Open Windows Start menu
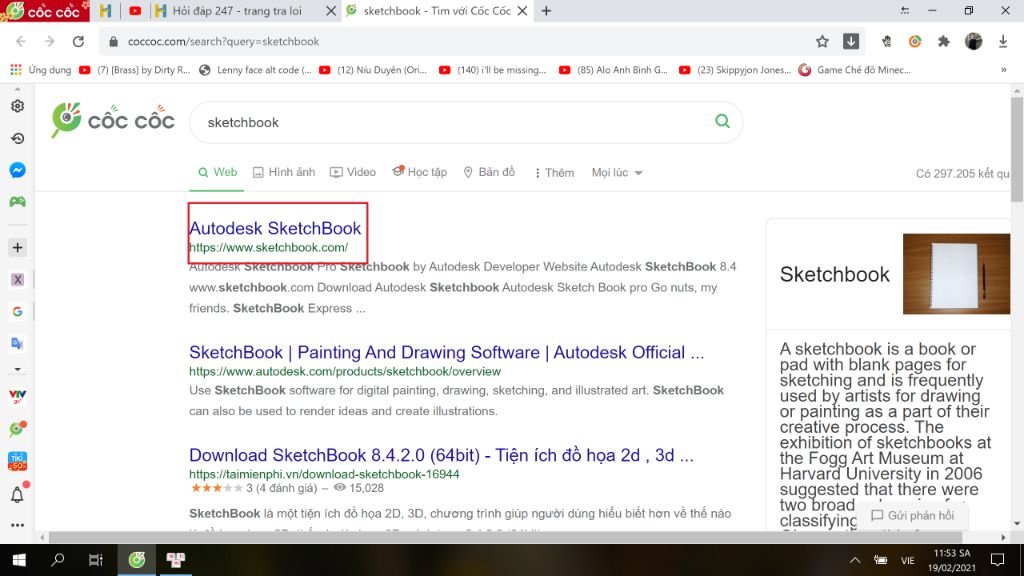The width and height of the screenshot is (1024, 576). (x=19, y=560)
